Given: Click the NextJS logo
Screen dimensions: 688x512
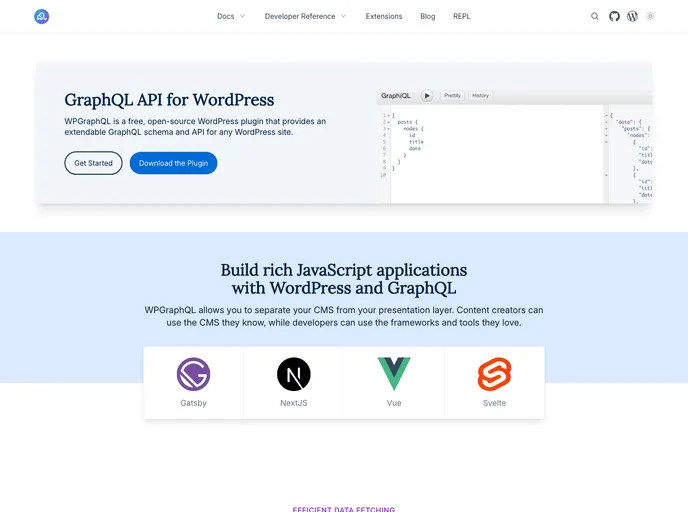Looking at the screenshot, I should click(x=294, y=374).
